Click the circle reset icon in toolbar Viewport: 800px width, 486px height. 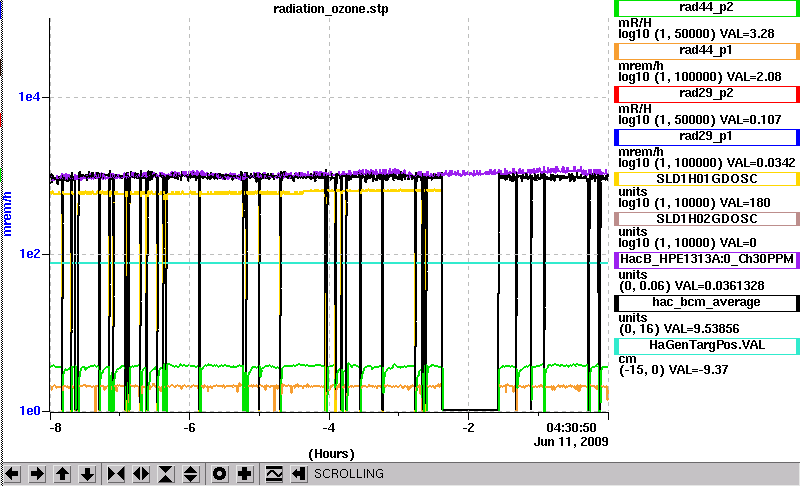(x=220, y=474)
